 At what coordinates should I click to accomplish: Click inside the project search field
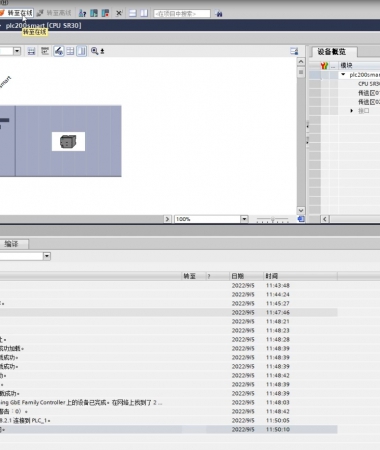point(182,14)
